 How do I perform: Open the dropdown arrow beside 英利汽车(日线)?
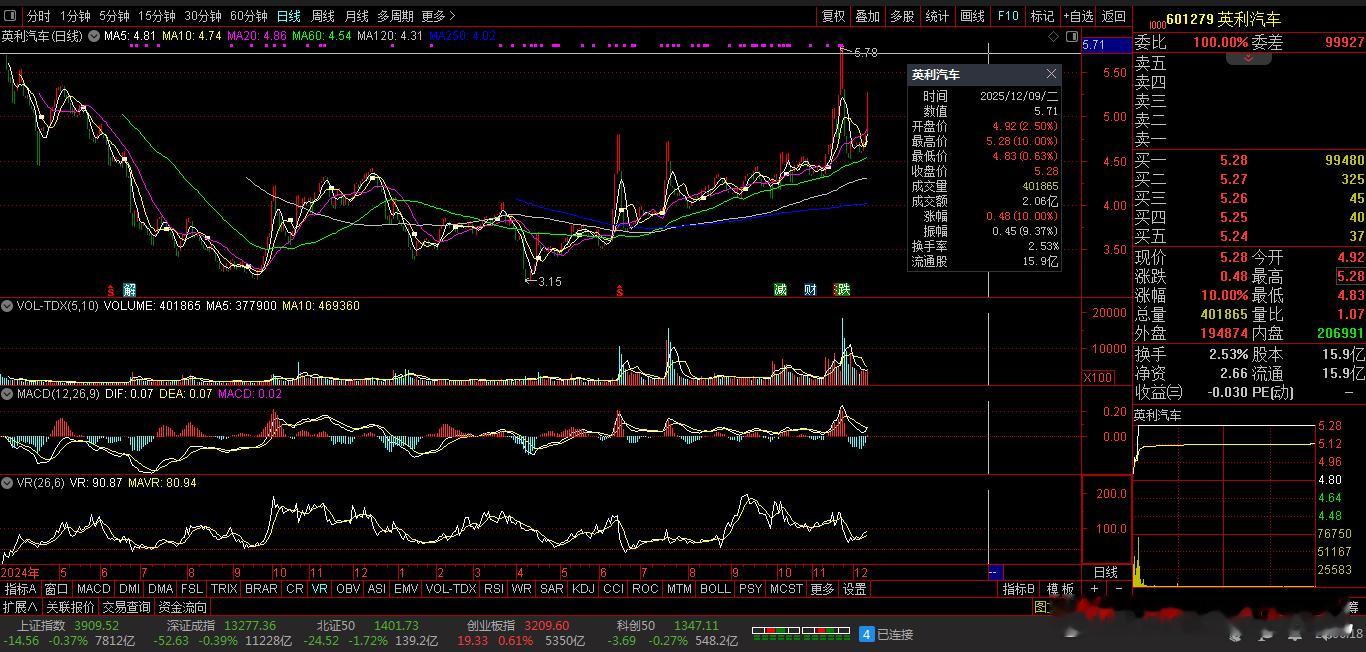(x=94, y=36)
